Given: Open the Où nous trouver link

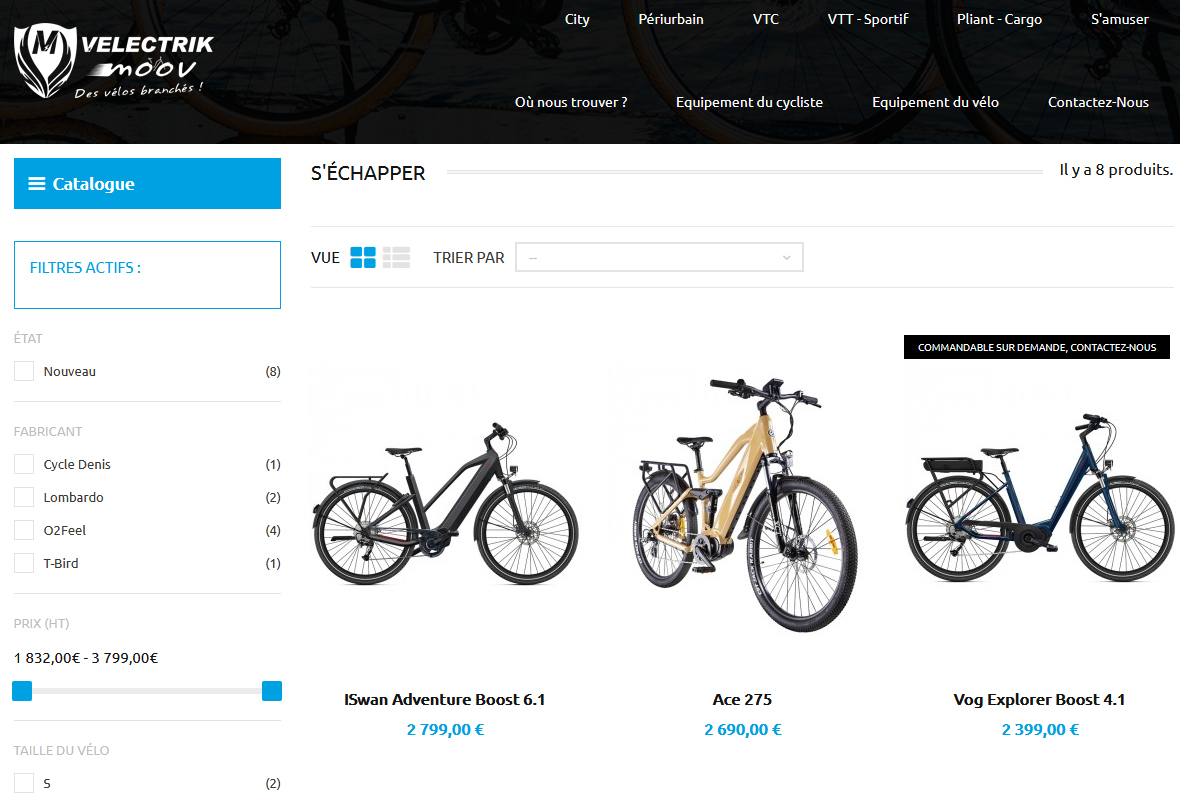Looking at the screenshot, I should click(x=571, y=102).
